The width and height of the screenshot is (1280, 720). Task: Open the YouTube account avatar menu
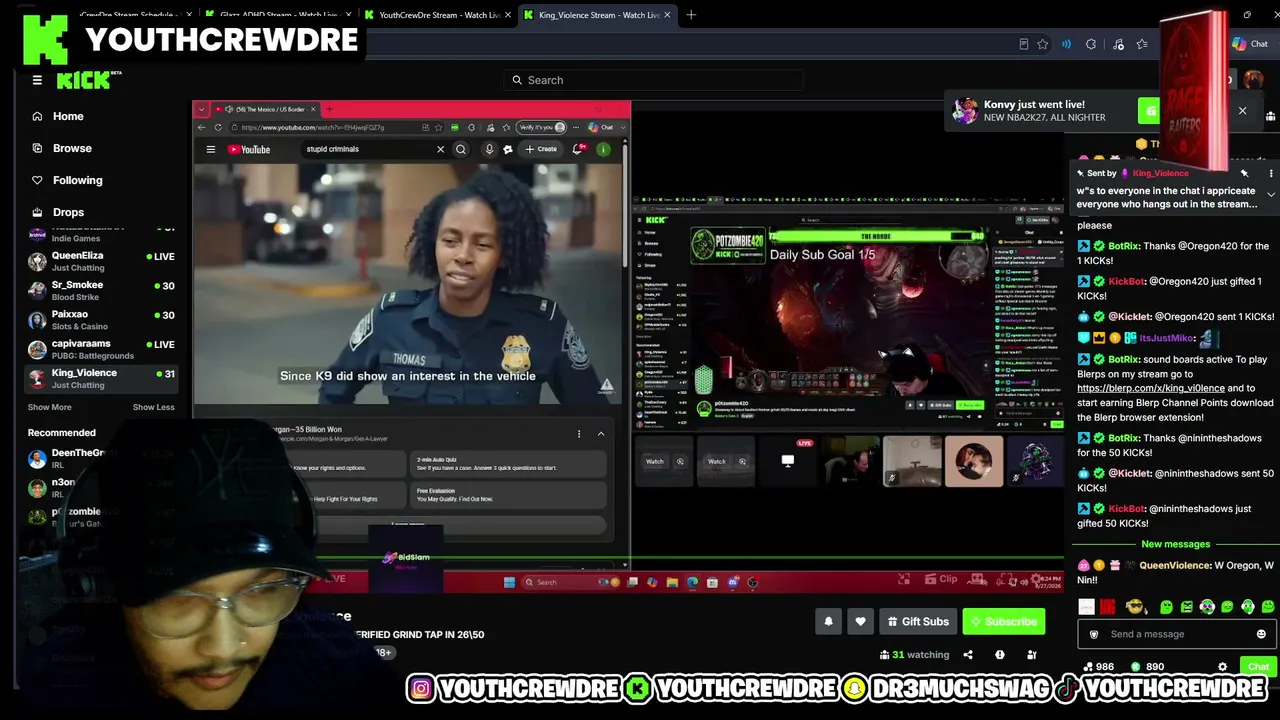point(603,149)
